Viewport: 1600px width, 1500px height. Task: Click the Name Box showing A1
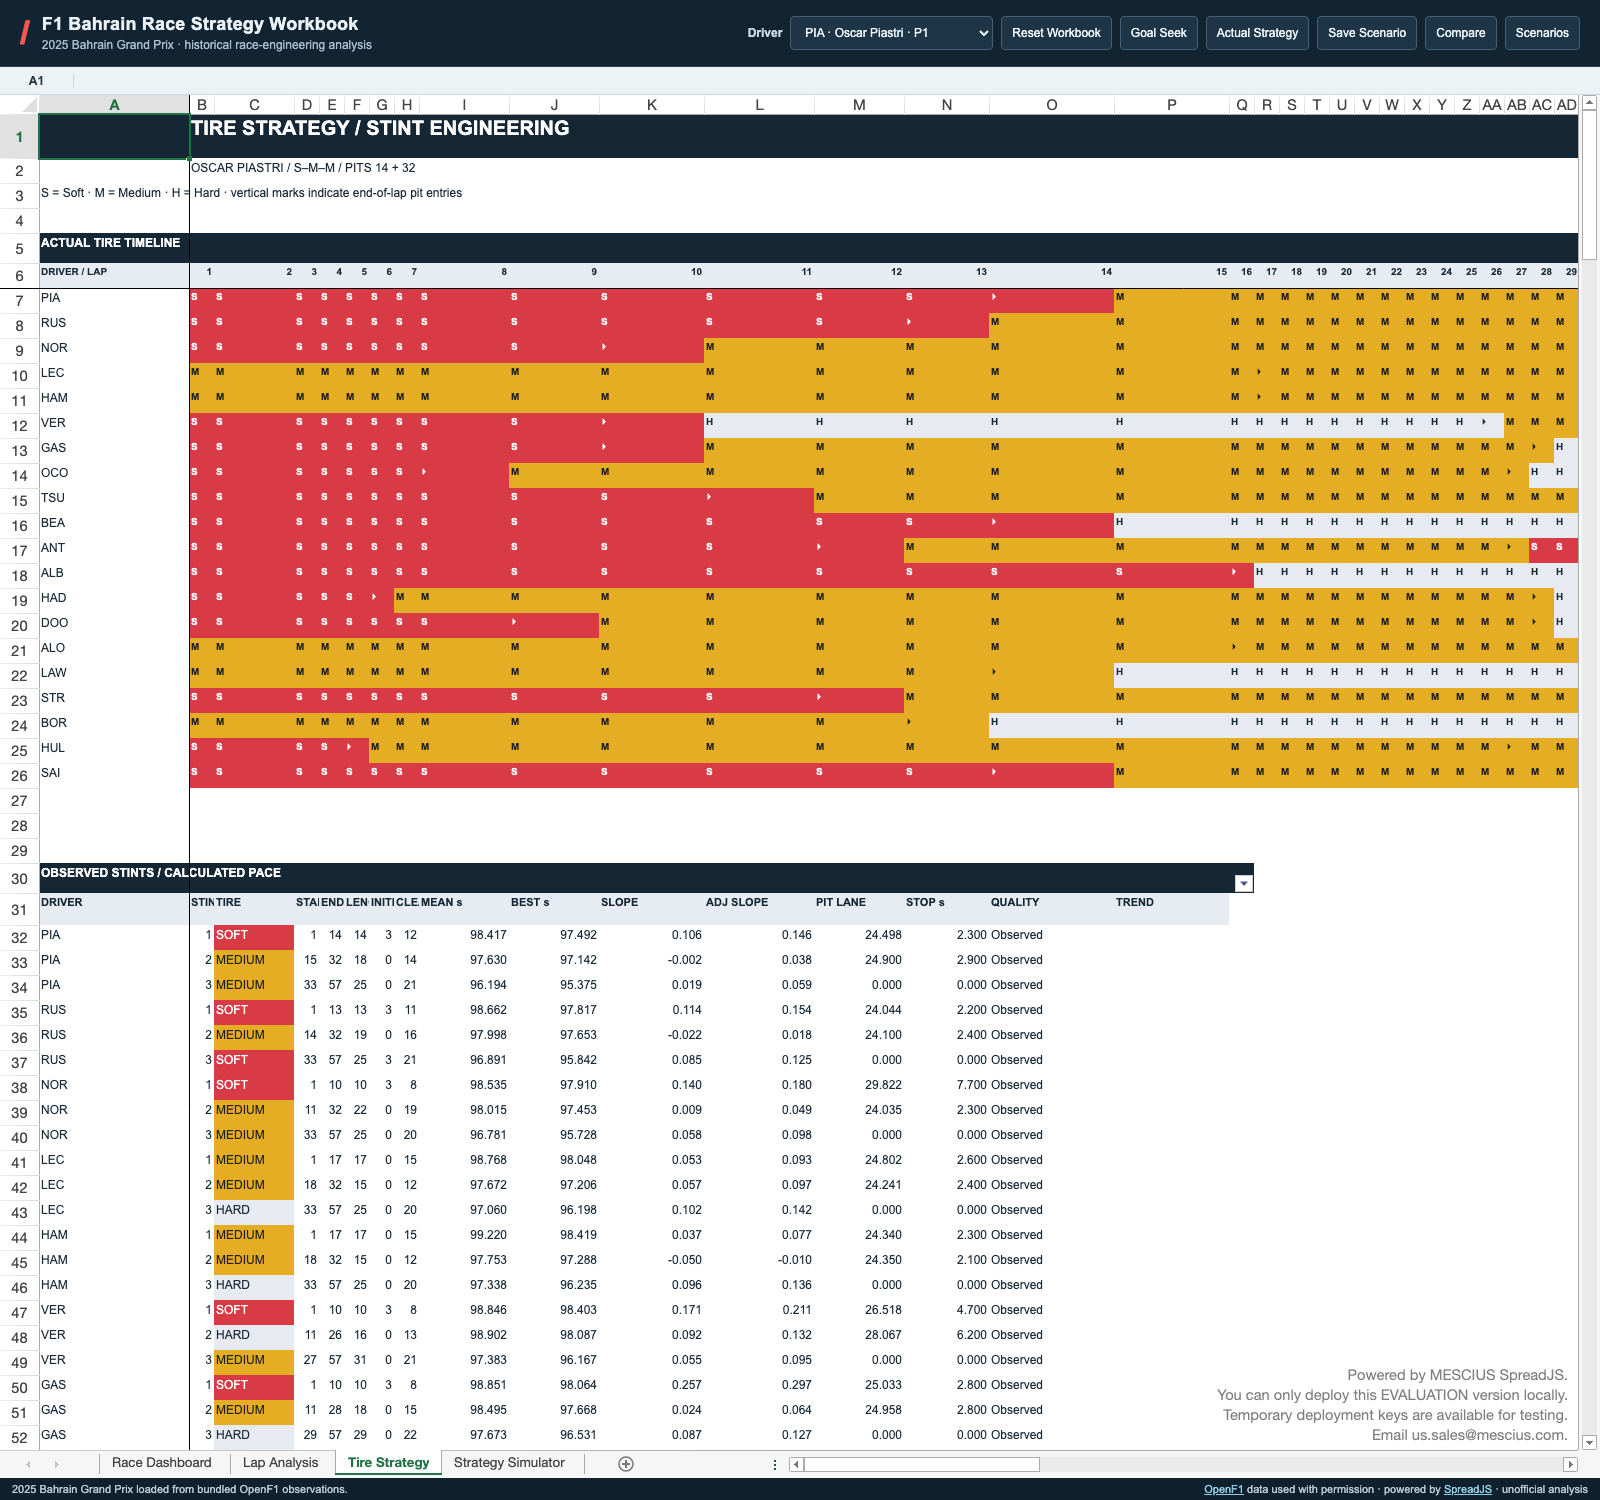(x=36, y=81)
